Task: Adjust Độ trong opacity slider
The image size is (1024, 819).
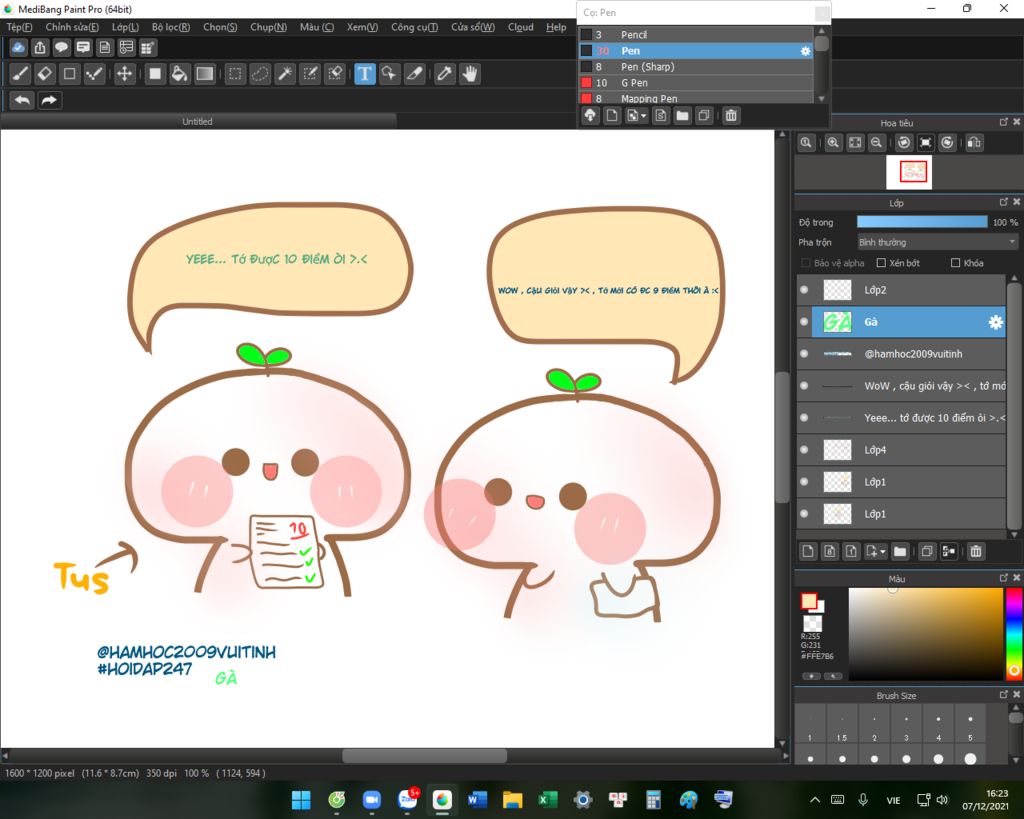Action: (922, 222)
